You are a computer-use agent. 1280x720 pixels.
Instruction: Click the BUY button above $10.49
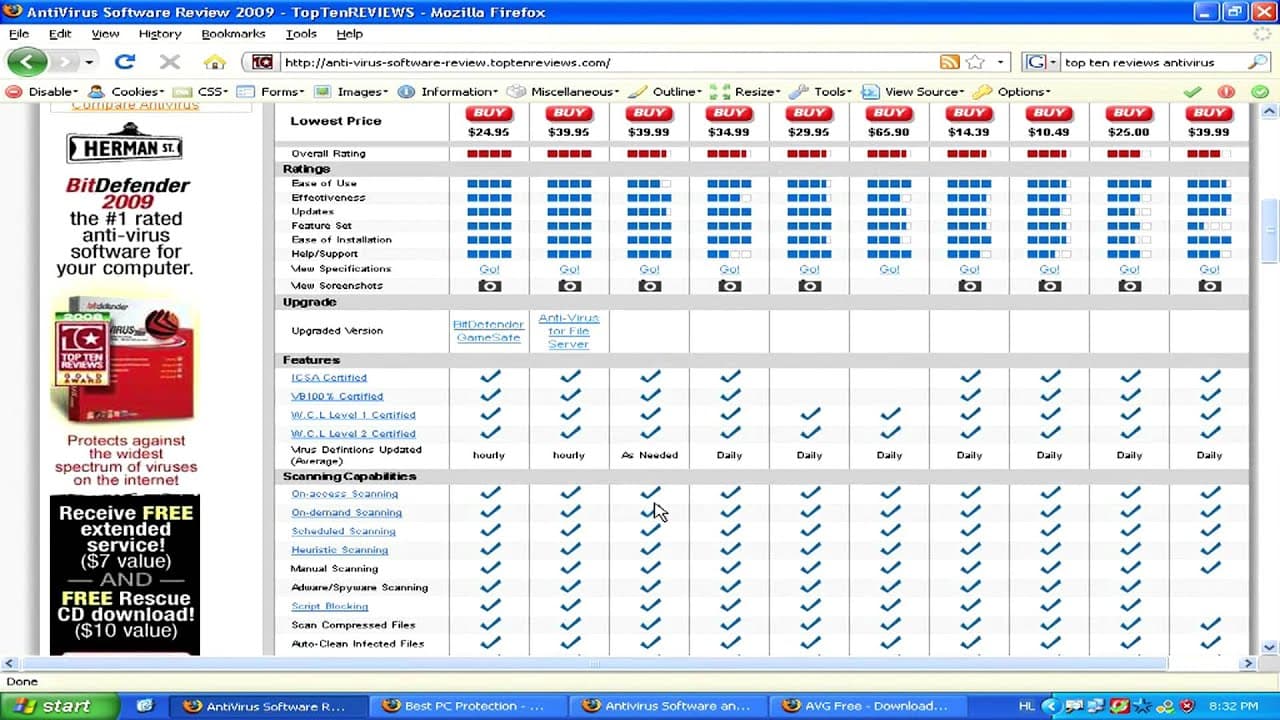(x=1049, y=113)
